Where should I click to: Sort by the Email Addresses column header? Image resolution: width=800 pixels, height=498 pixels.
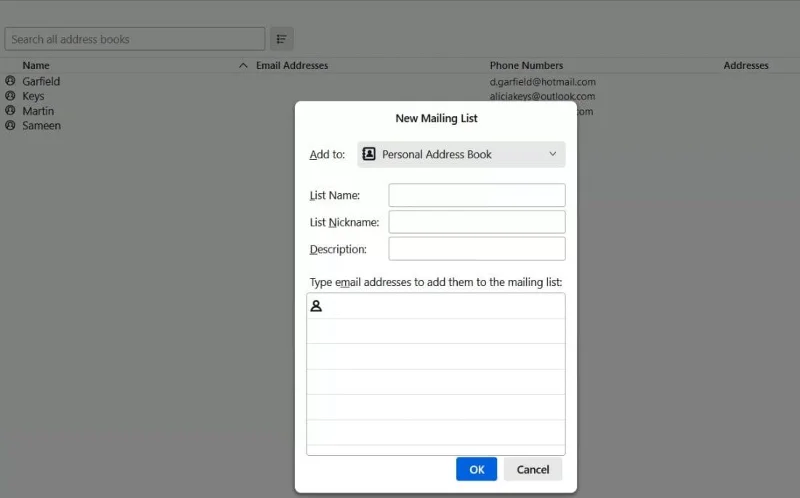[292, 65]
